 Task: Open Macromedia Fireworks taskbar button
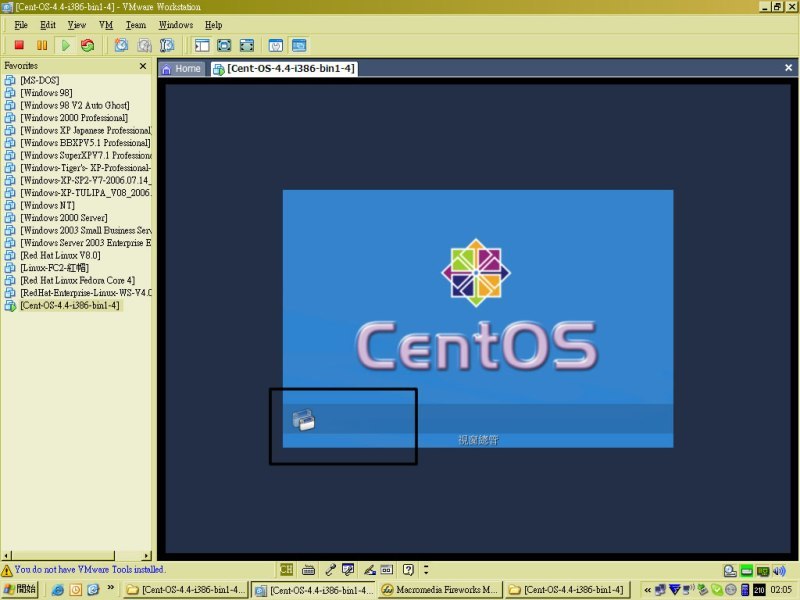point(440,590)
